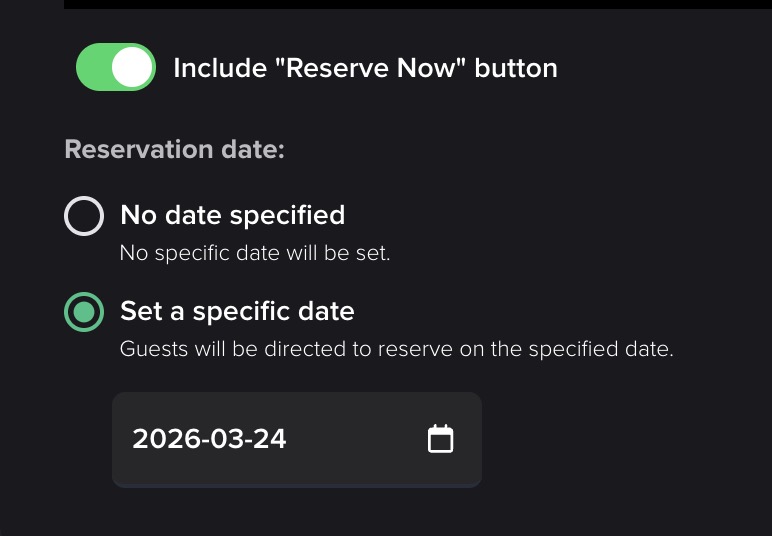This screenshot has height=536, width=772.
Task: Open the calendar picker icon
Action: pyautogui.click(x=441, y=439)
